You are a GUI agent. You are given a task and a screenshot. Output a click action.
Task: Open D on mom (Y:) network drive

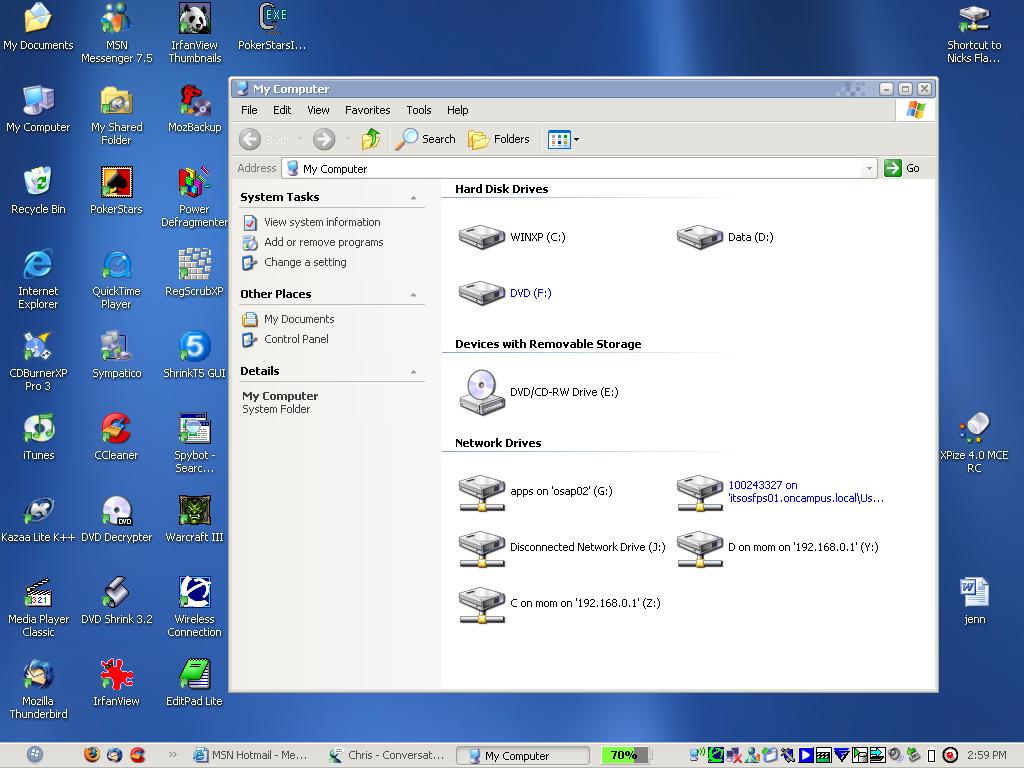point(777,547)
